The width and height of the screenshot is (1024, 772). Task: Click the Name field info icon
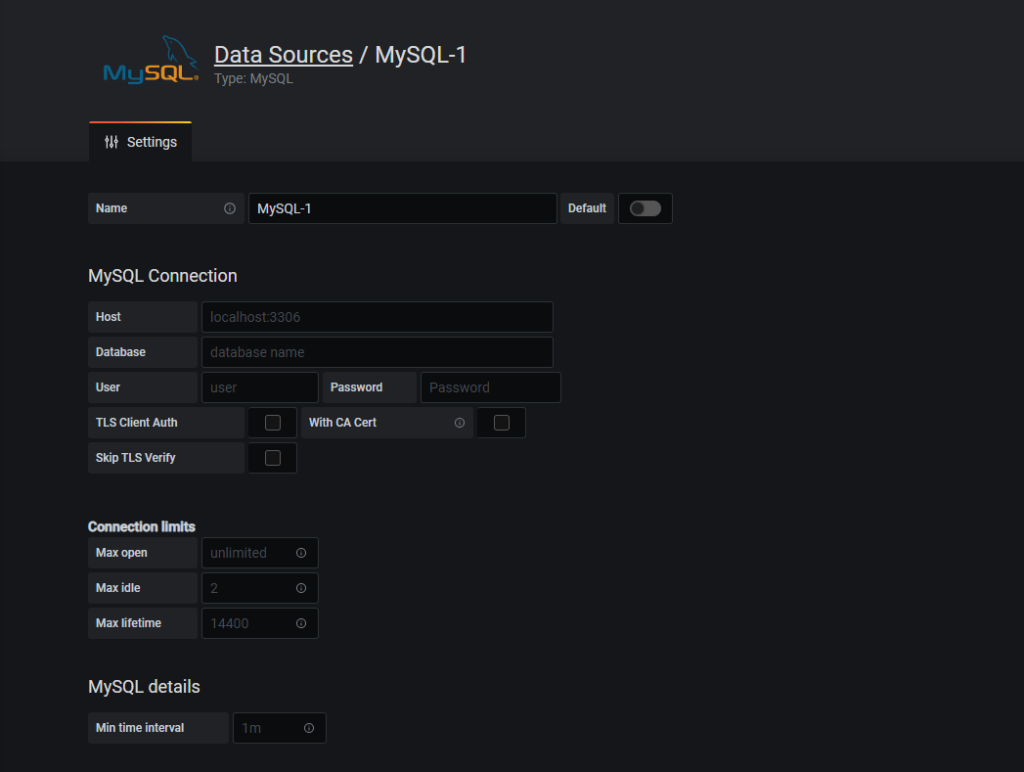230,208
